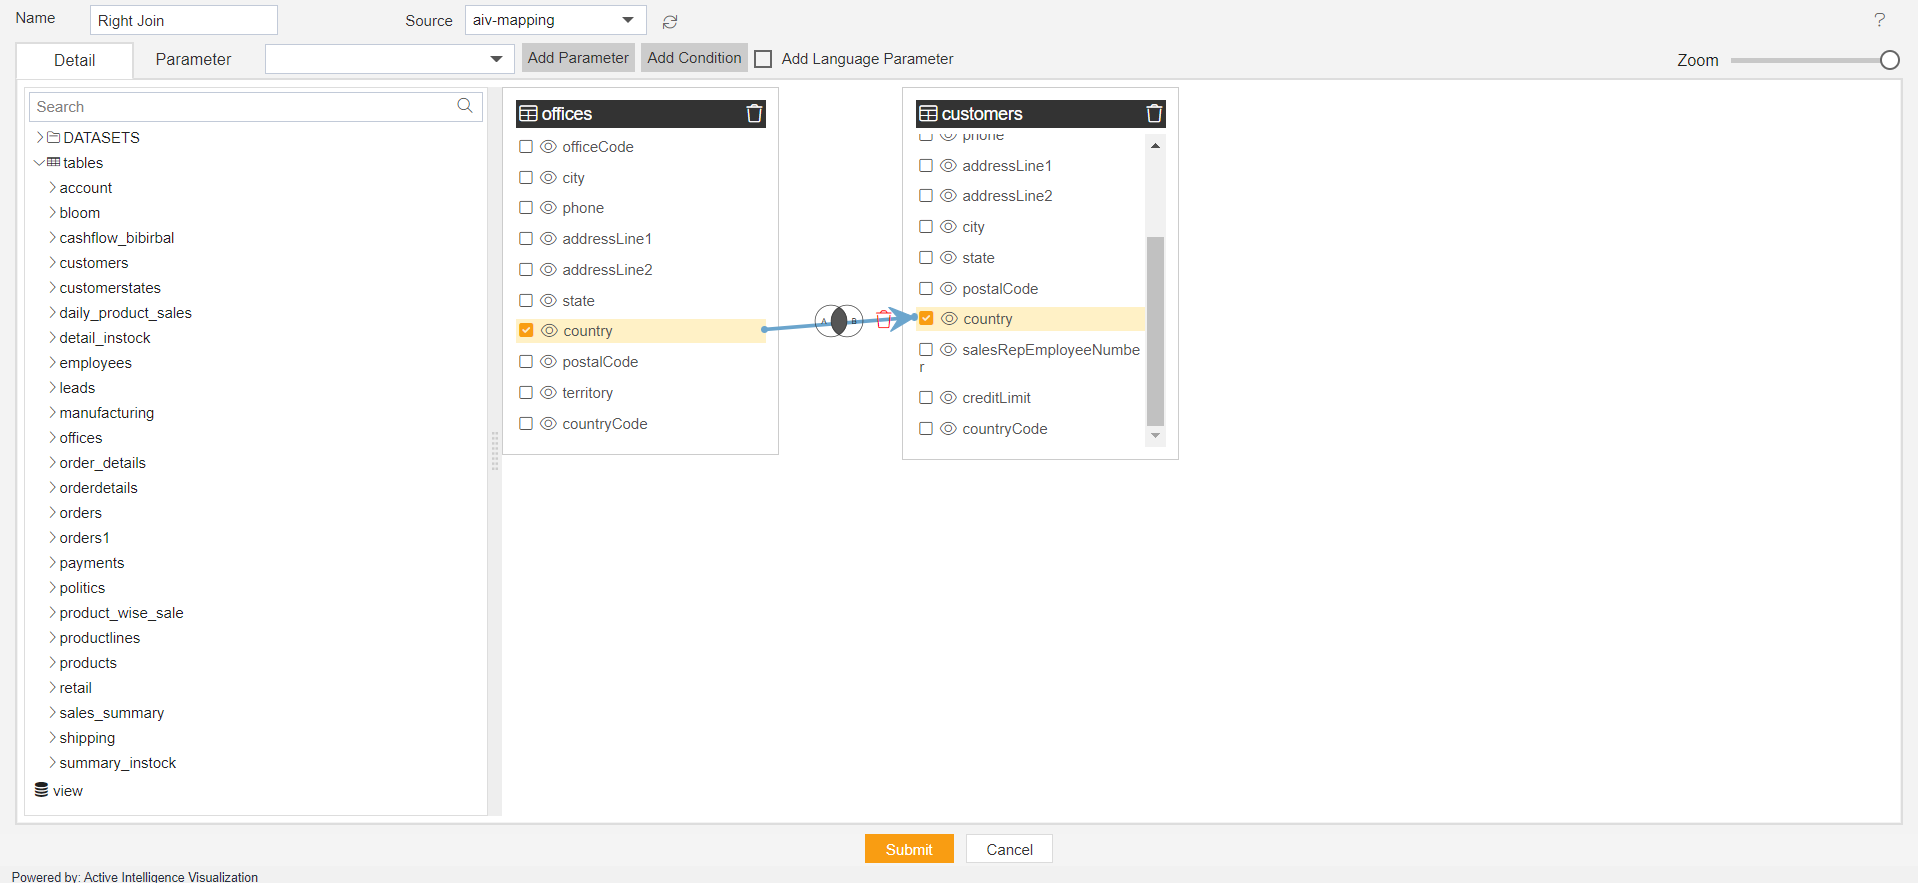The height and width of the screenshot is (883, 1918).
Task: Expand the customers table node in tree
Action: click(x=52, y=262)
